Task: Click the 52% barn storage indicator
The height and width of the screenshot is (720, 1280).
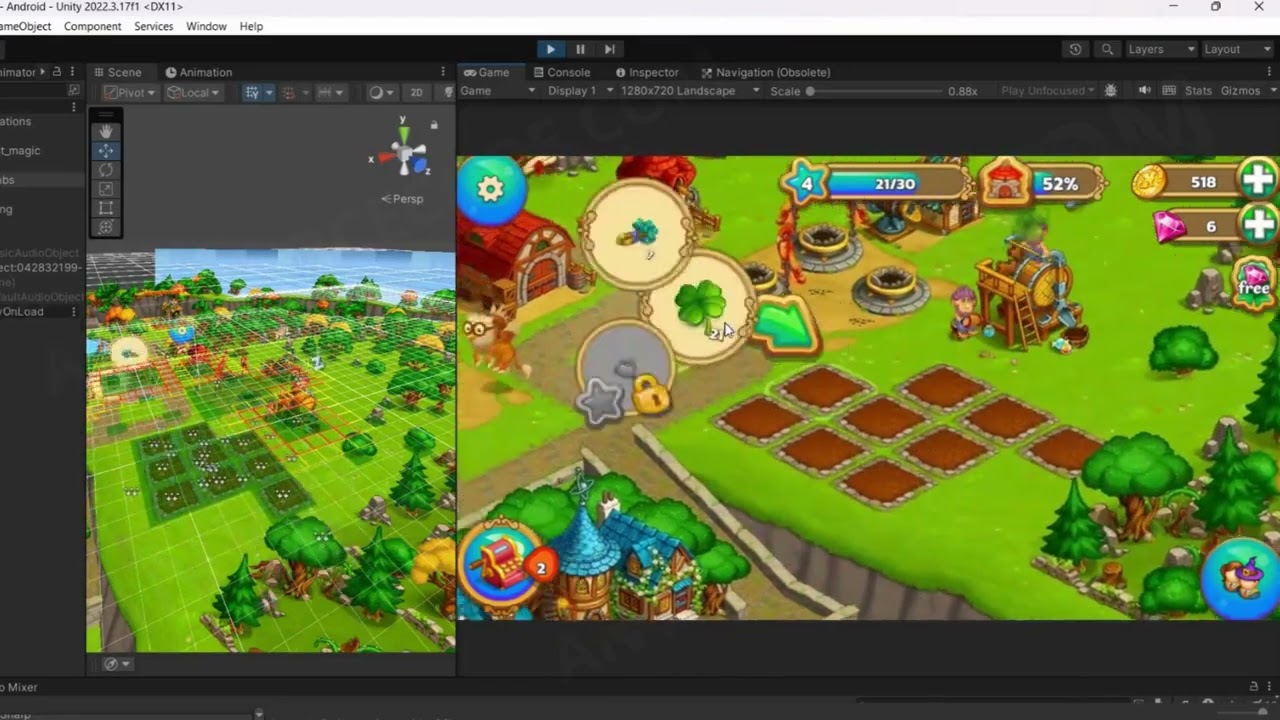Action: [x=1042, y=183]
